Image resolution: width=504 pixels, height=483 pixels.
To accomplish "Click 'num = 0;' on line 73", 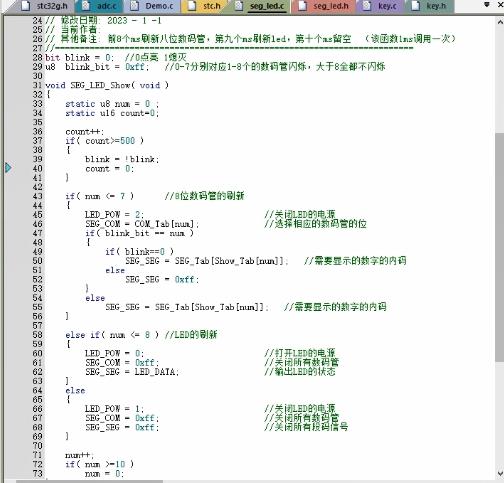I will [104, 473].
